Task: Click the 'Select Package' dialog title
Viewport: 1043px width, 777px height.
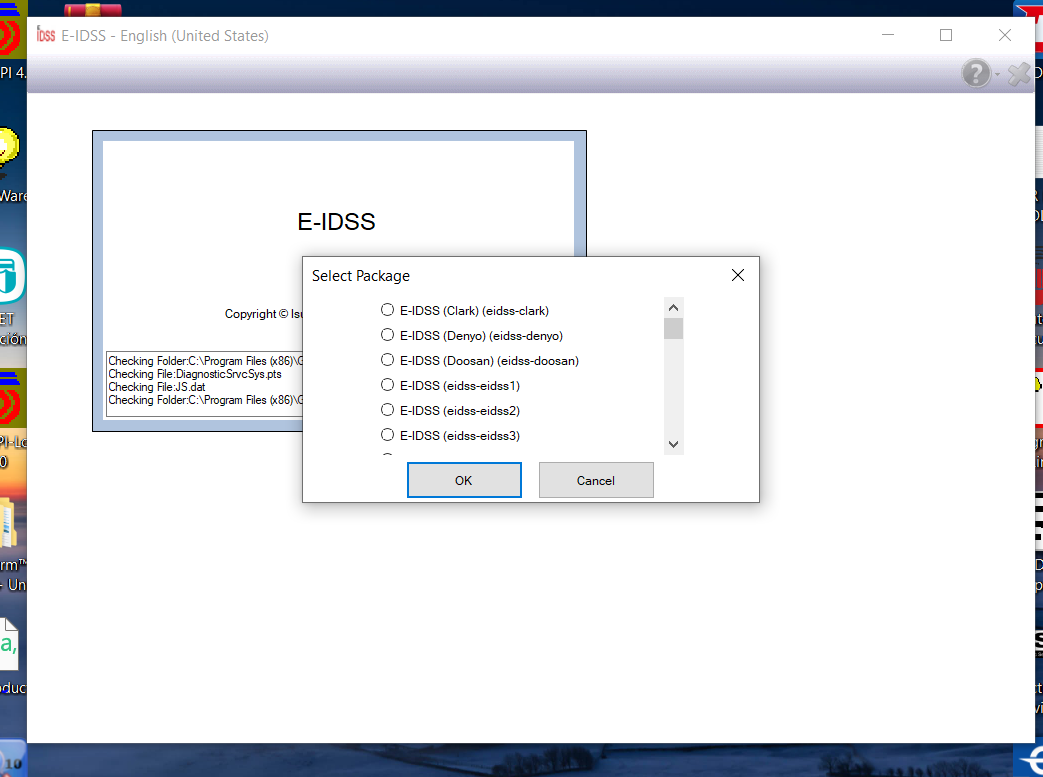Action: pos(361,275)
